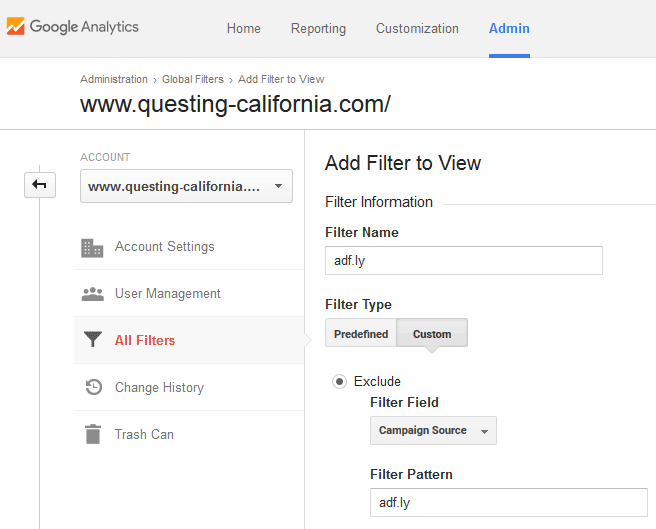Screen dimensions: 656x529
Task: Click the Administration breadcrumb link
Action: pos(114,79)
